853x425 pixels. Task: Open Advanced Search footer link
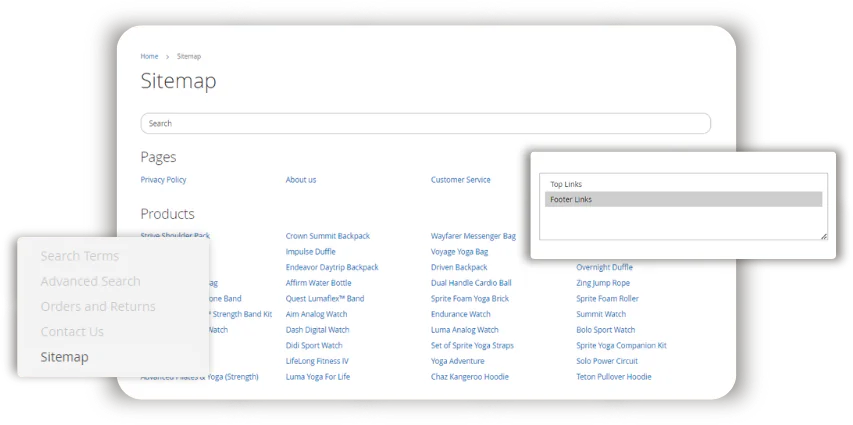point(90,281)
